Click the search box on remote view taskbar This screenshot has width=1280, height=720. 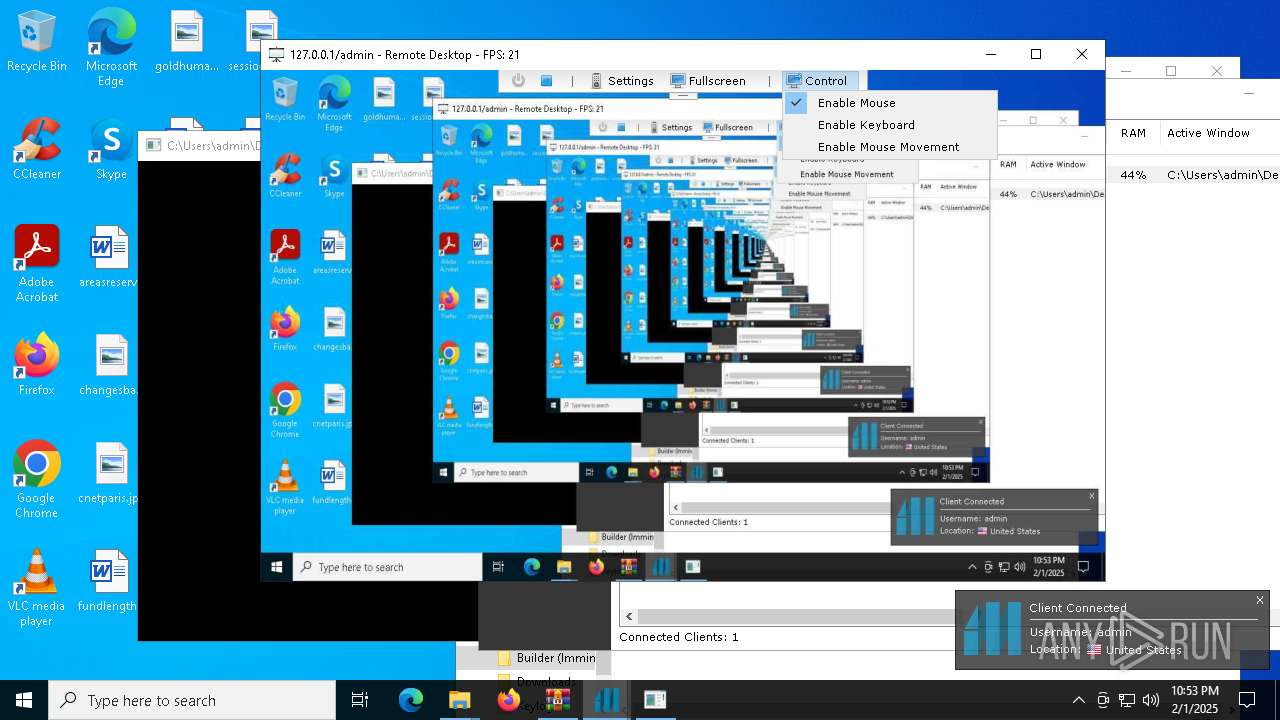coord(388,567)
